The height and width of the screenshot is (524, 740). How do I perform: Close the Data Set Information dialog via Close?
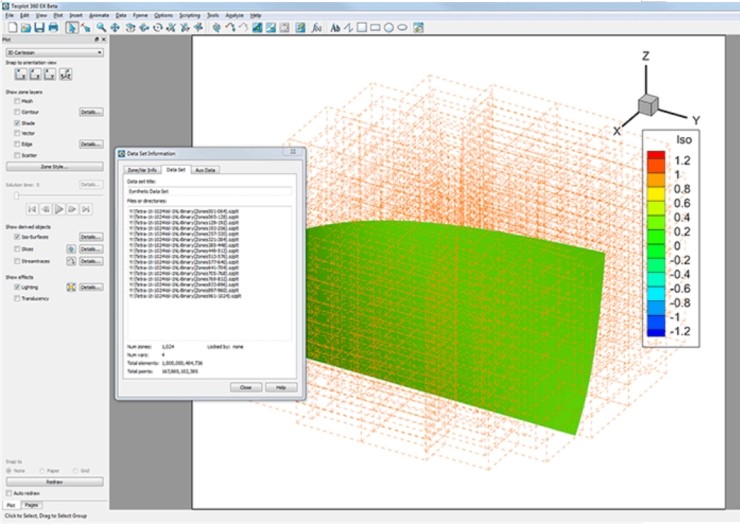point(245,387)
